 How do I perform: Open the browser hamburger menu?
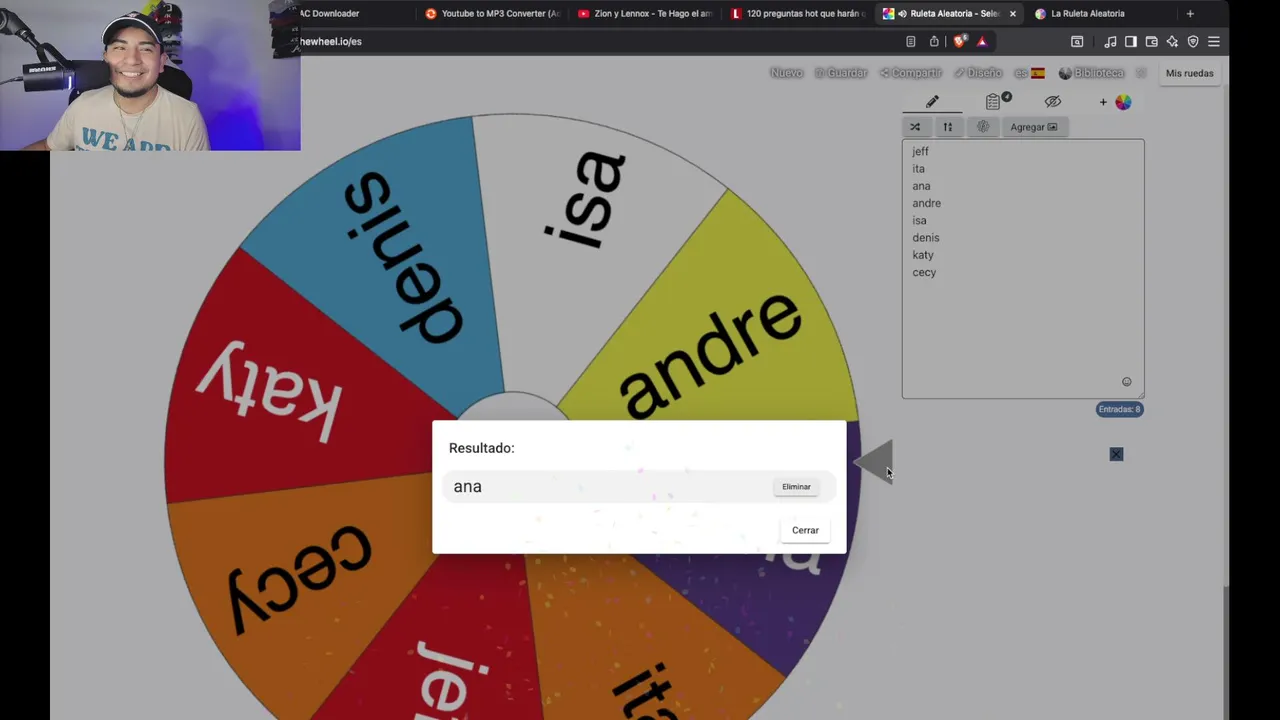coord(1214,42)
